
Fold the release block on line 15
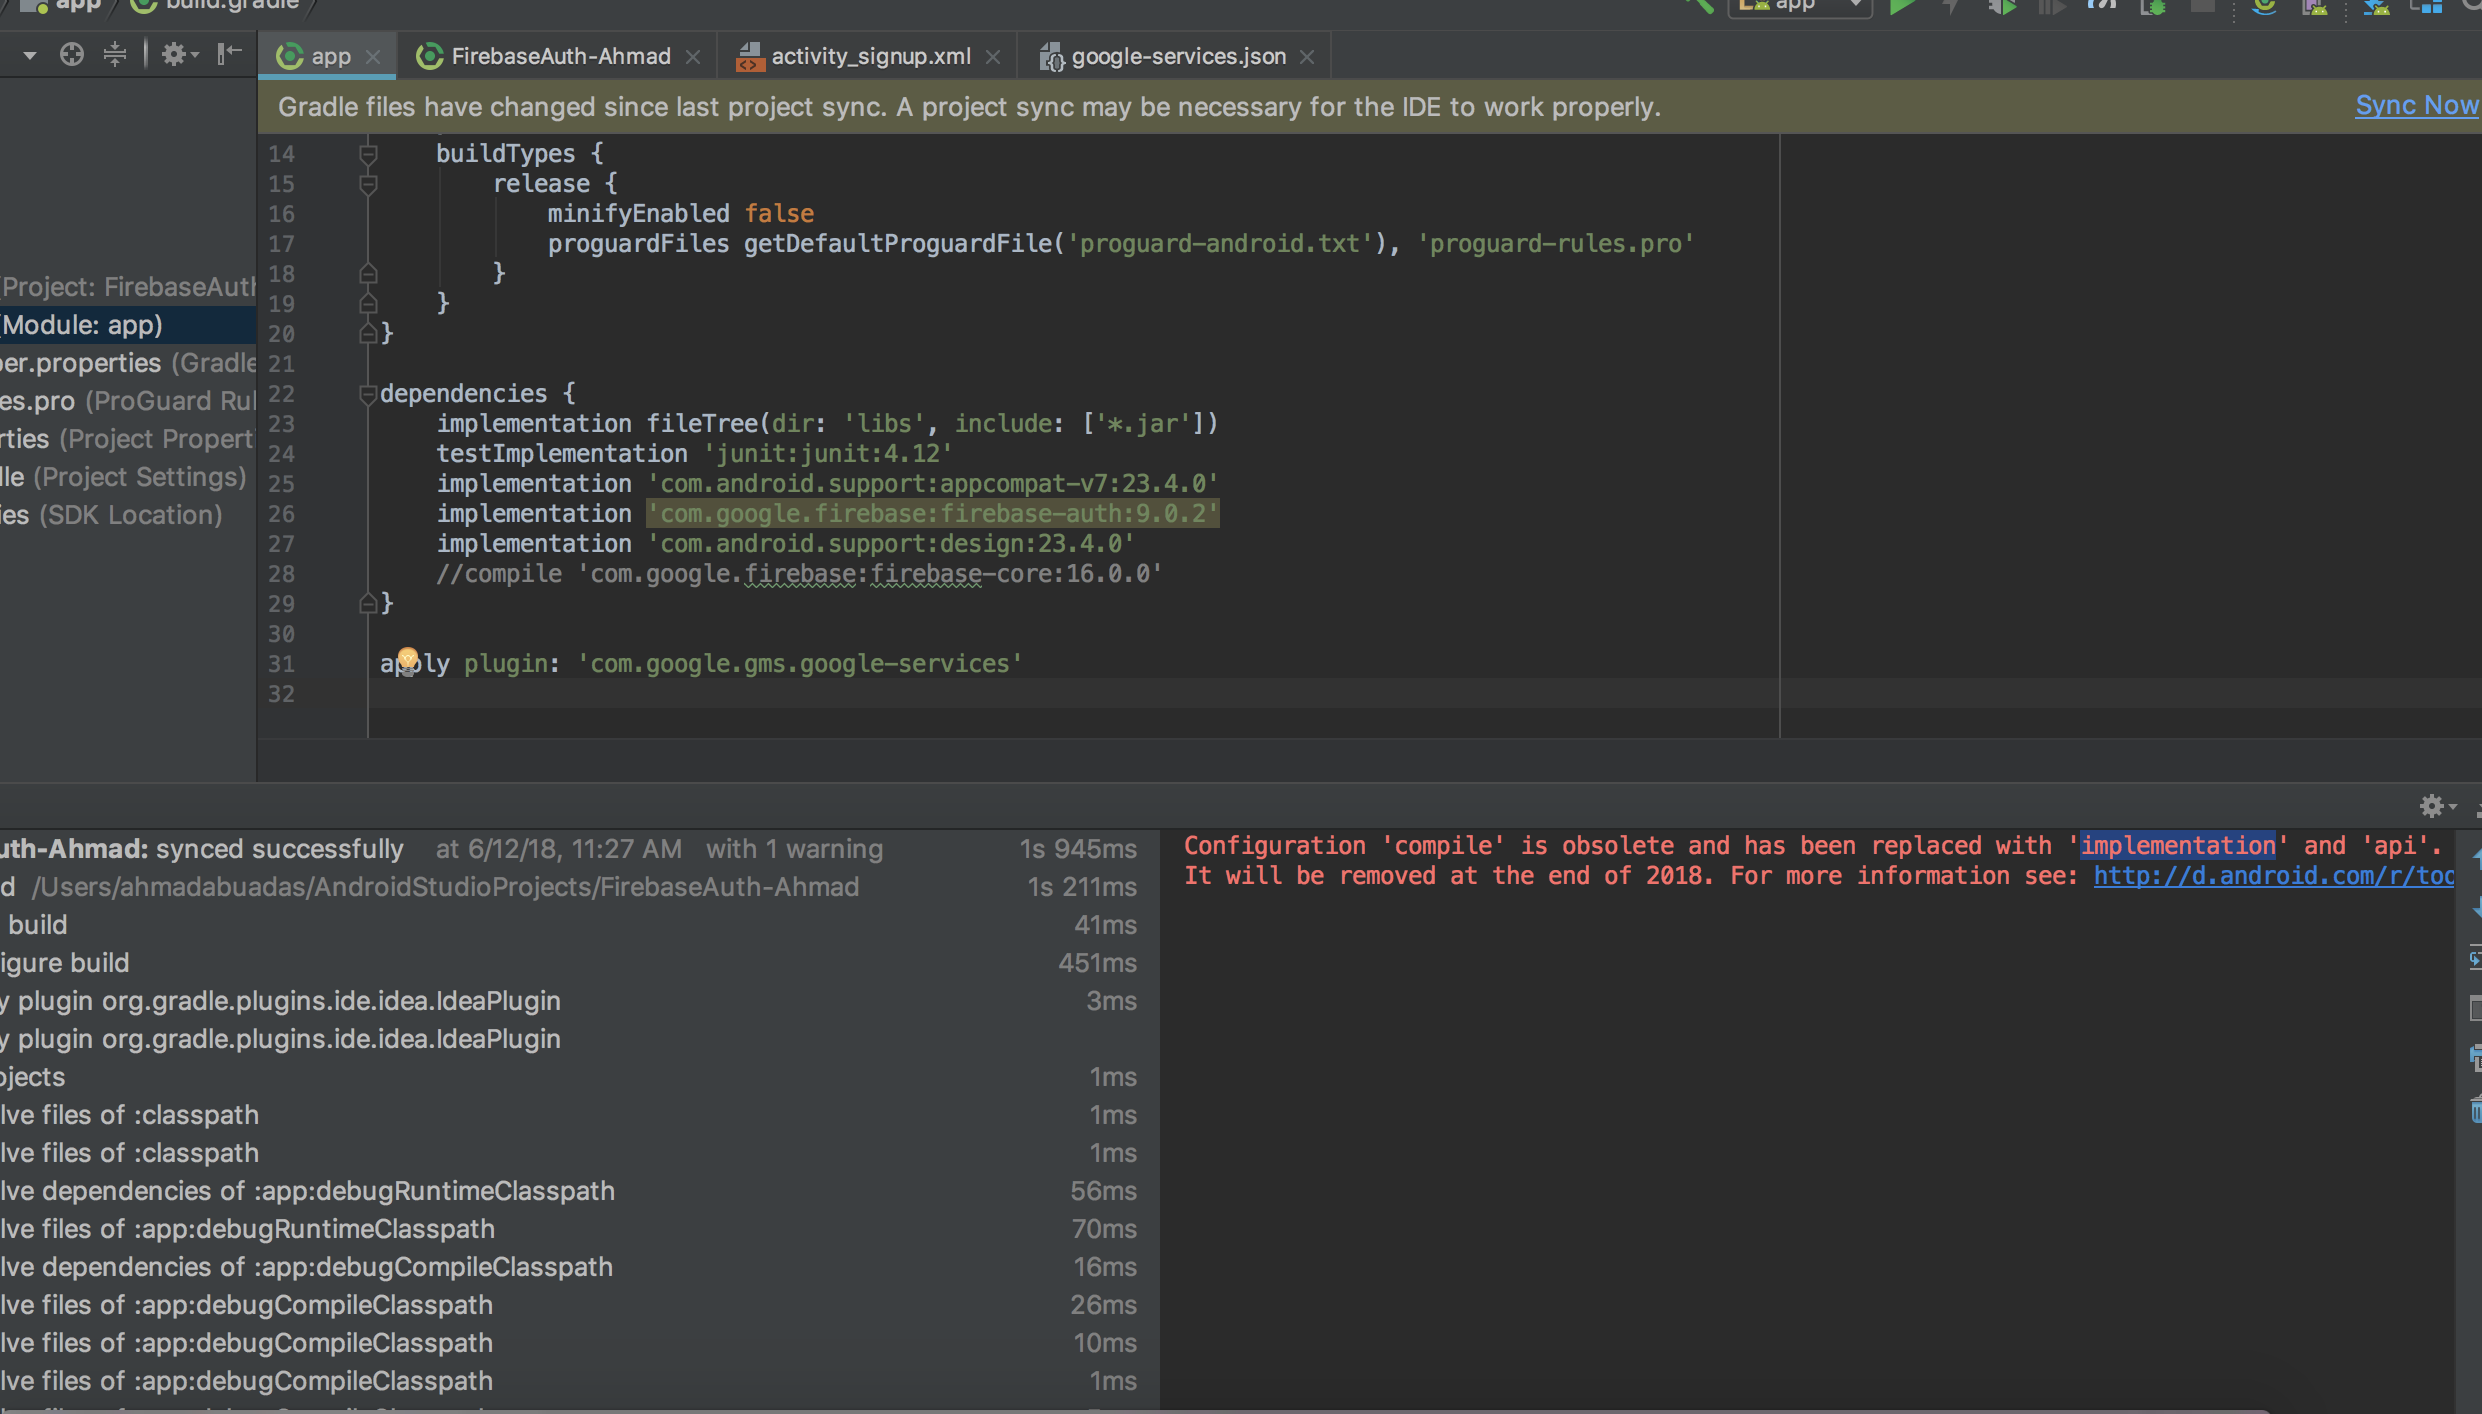click(367, 184)
